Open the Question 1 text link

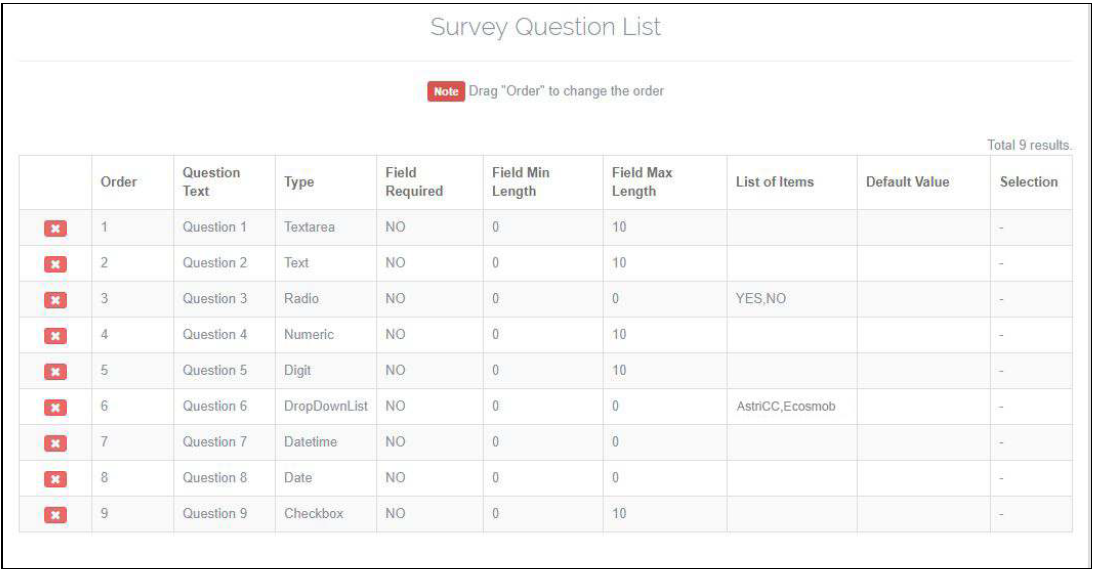click(214, 227)
